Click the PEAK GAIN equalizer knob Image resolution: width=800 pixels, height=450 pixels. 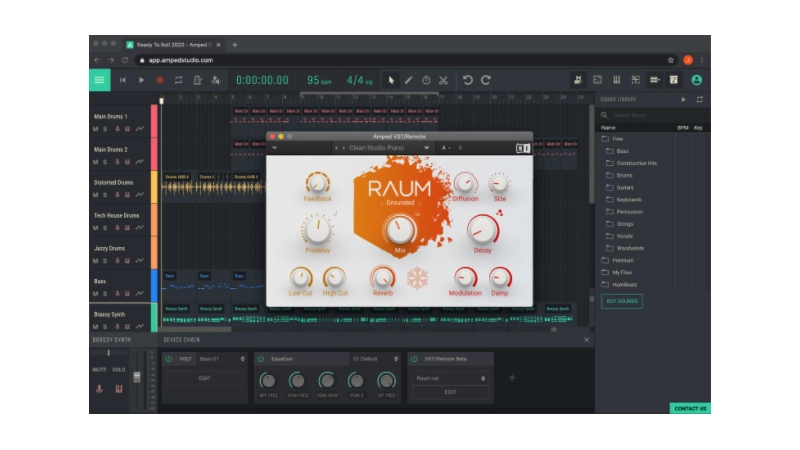pyautogui.click(x=327, y=381)
